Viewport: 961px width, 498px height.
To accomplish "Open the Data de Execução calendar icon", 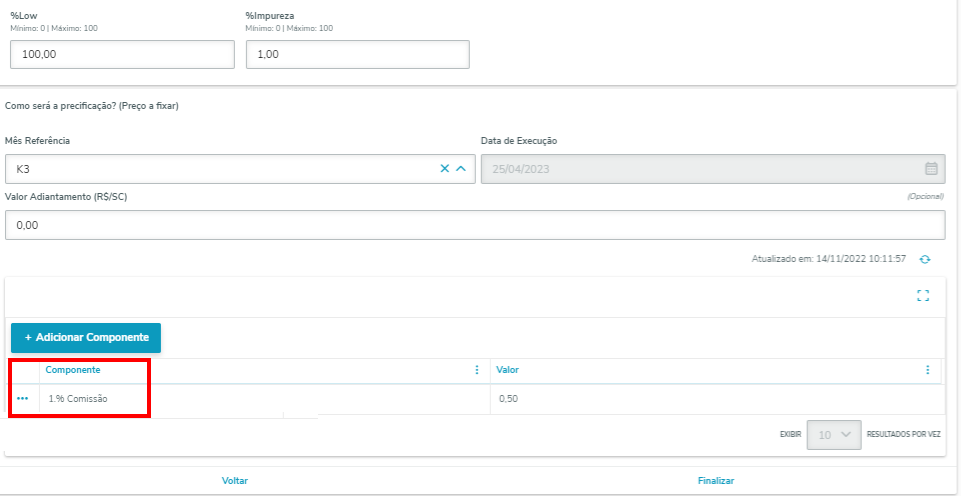I will click(x=931, y=168).
